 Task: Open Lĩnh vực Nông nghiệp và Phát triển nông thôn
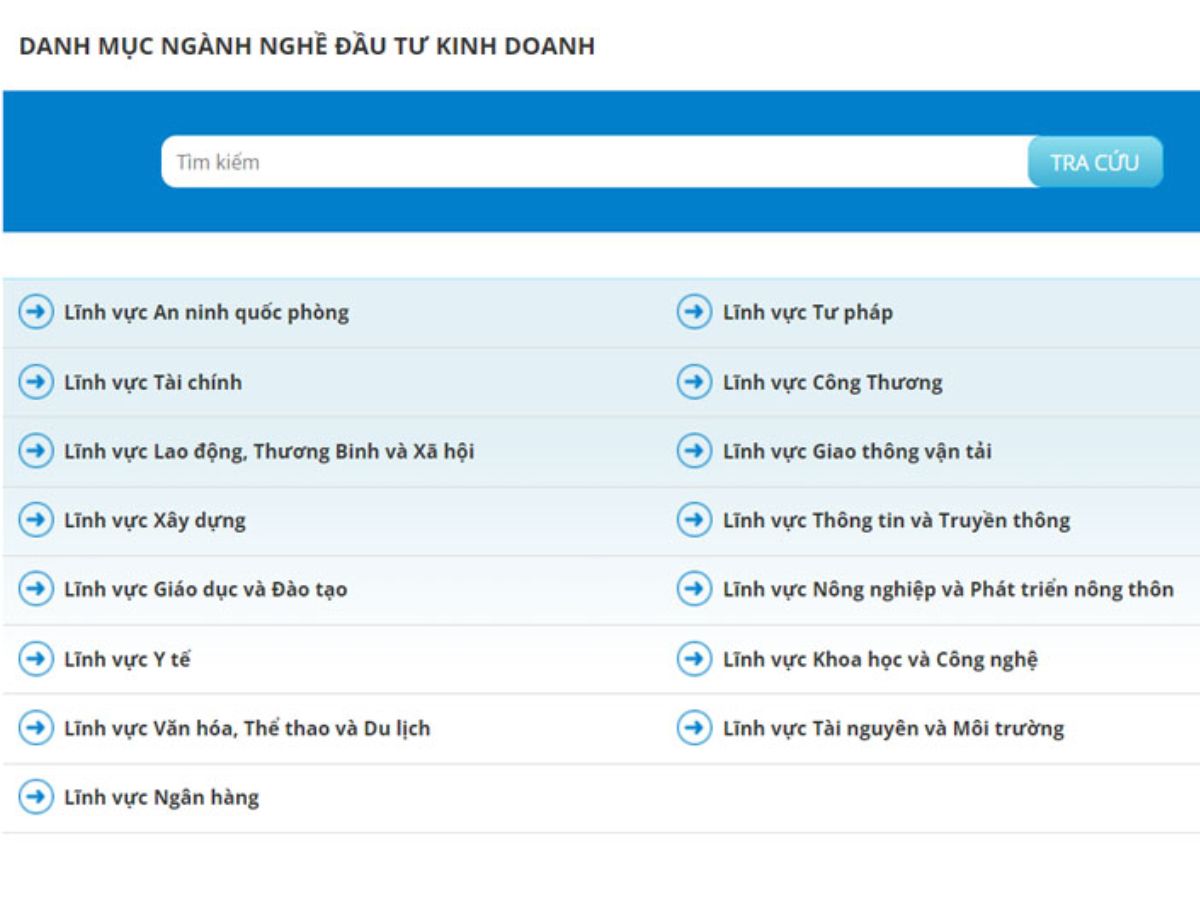point(948,589)
